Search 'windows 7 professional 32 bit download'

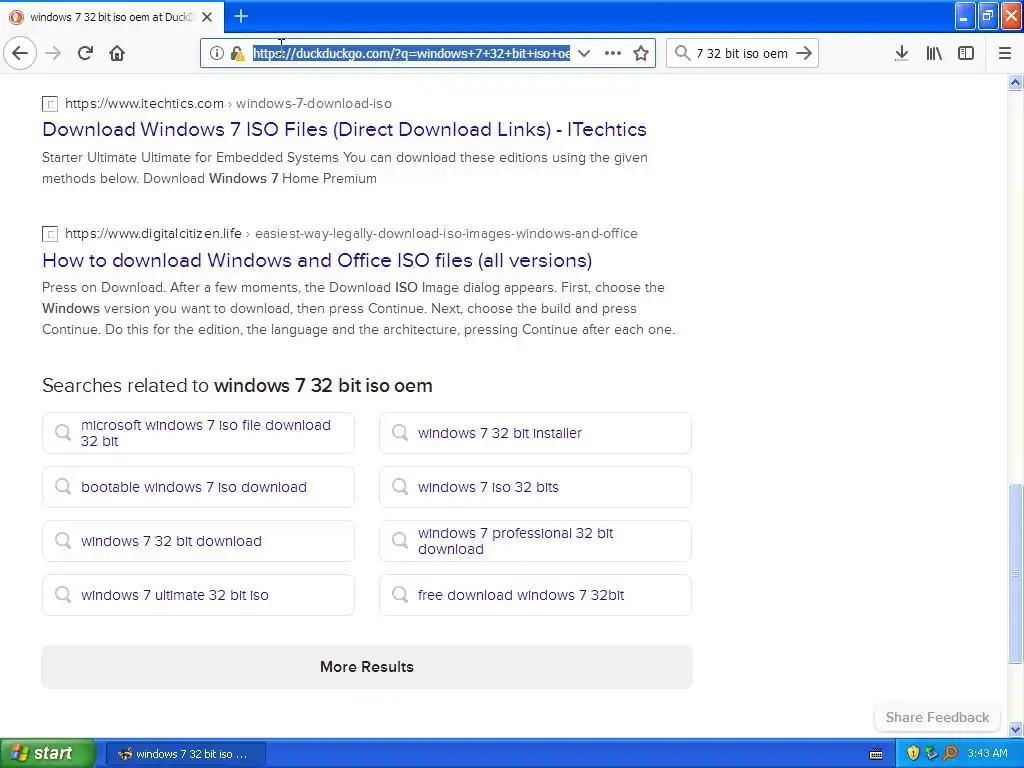(x=535, y=541)
